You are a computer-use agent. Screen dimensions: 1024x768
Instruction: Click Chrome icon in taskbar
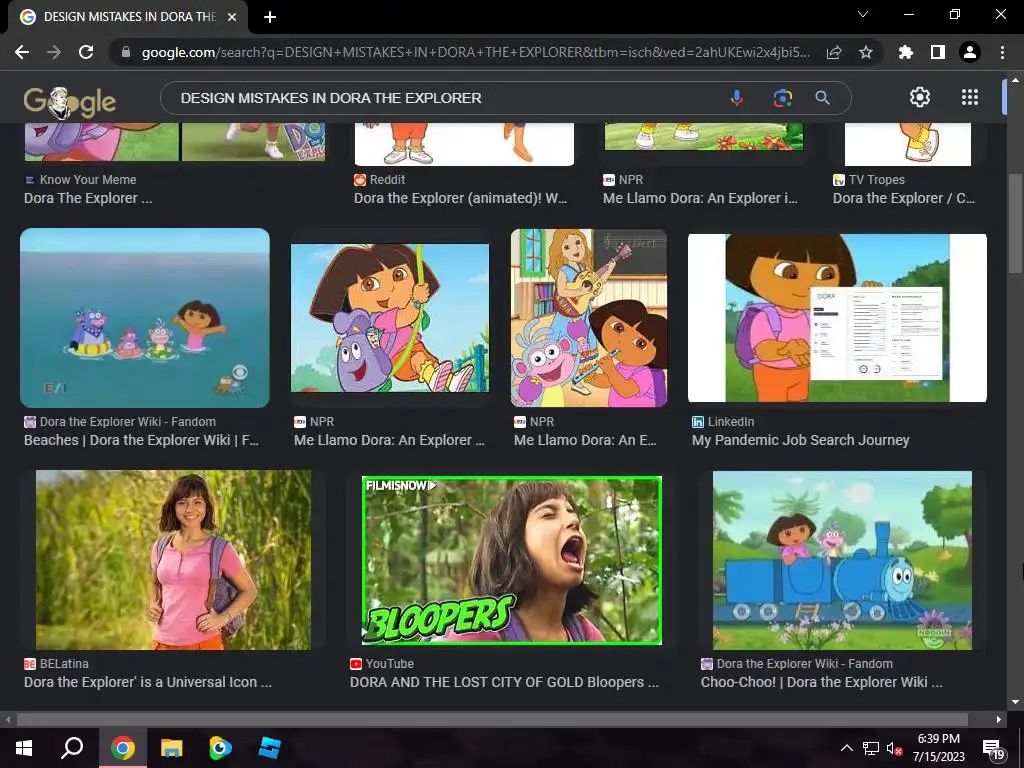click(122, 748)
